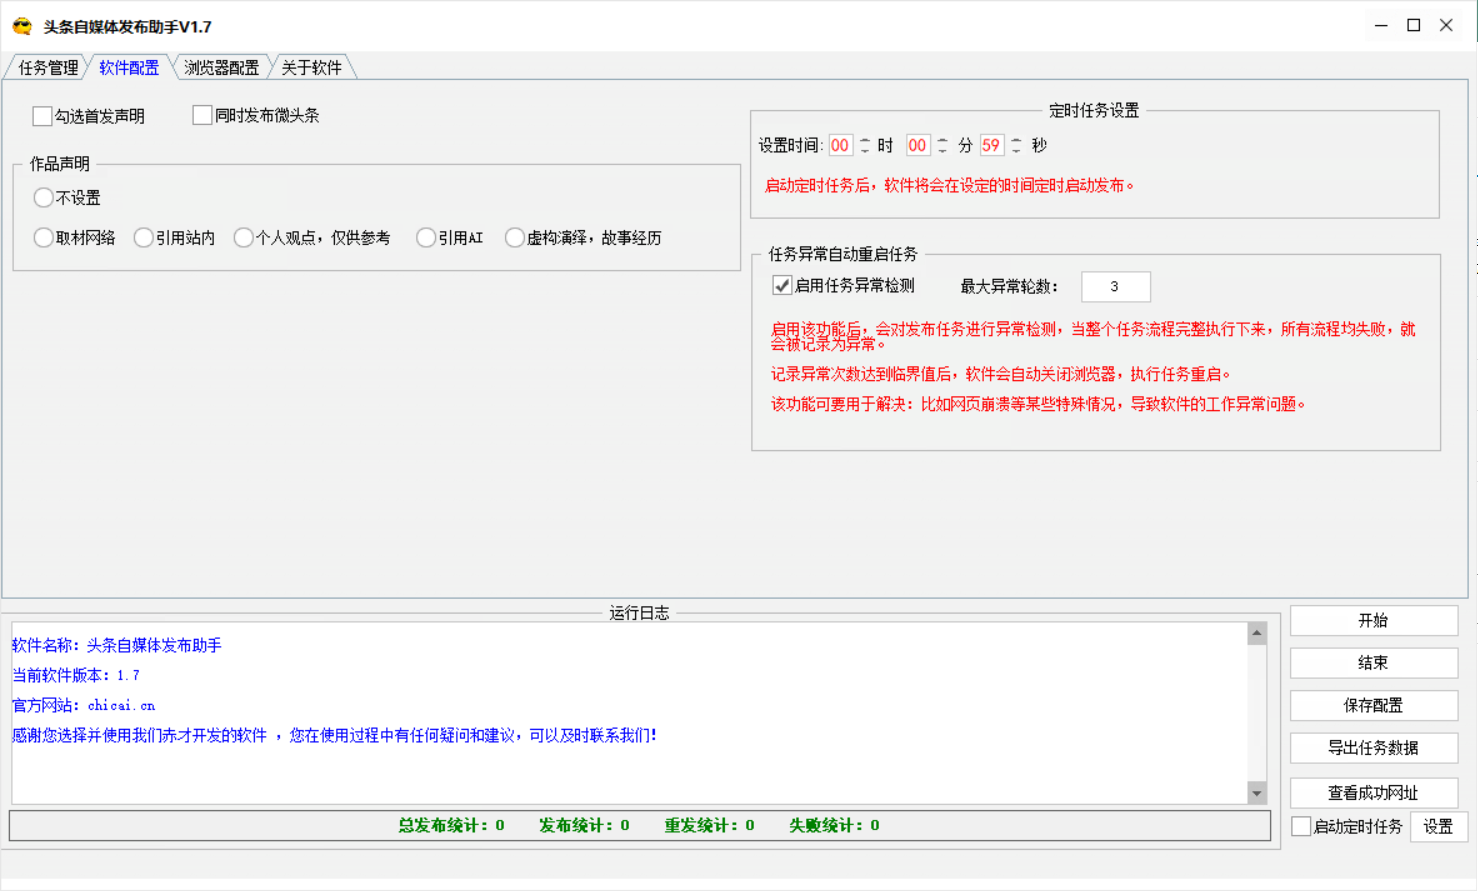The width and height of the screenshot is (1478, 891).
Task: Adjust the hours spinner arrows
Action: (865, 145)
